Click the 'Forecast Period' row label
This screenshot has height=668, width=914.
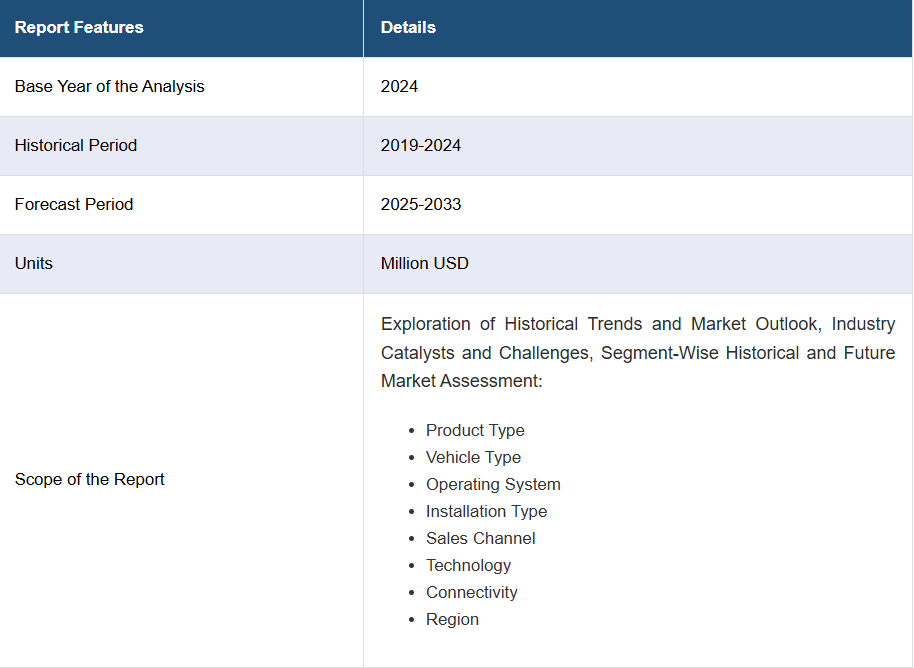coord(74,204)
